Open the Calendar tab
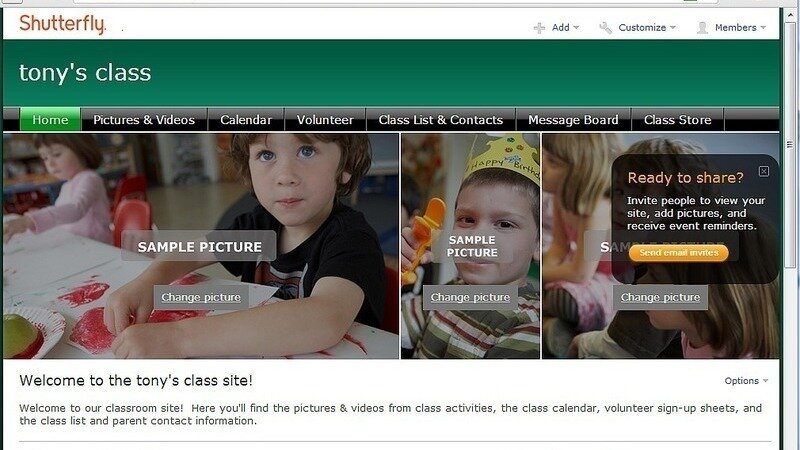The width and height of the screenshot is (800, 450). [246, 120]
